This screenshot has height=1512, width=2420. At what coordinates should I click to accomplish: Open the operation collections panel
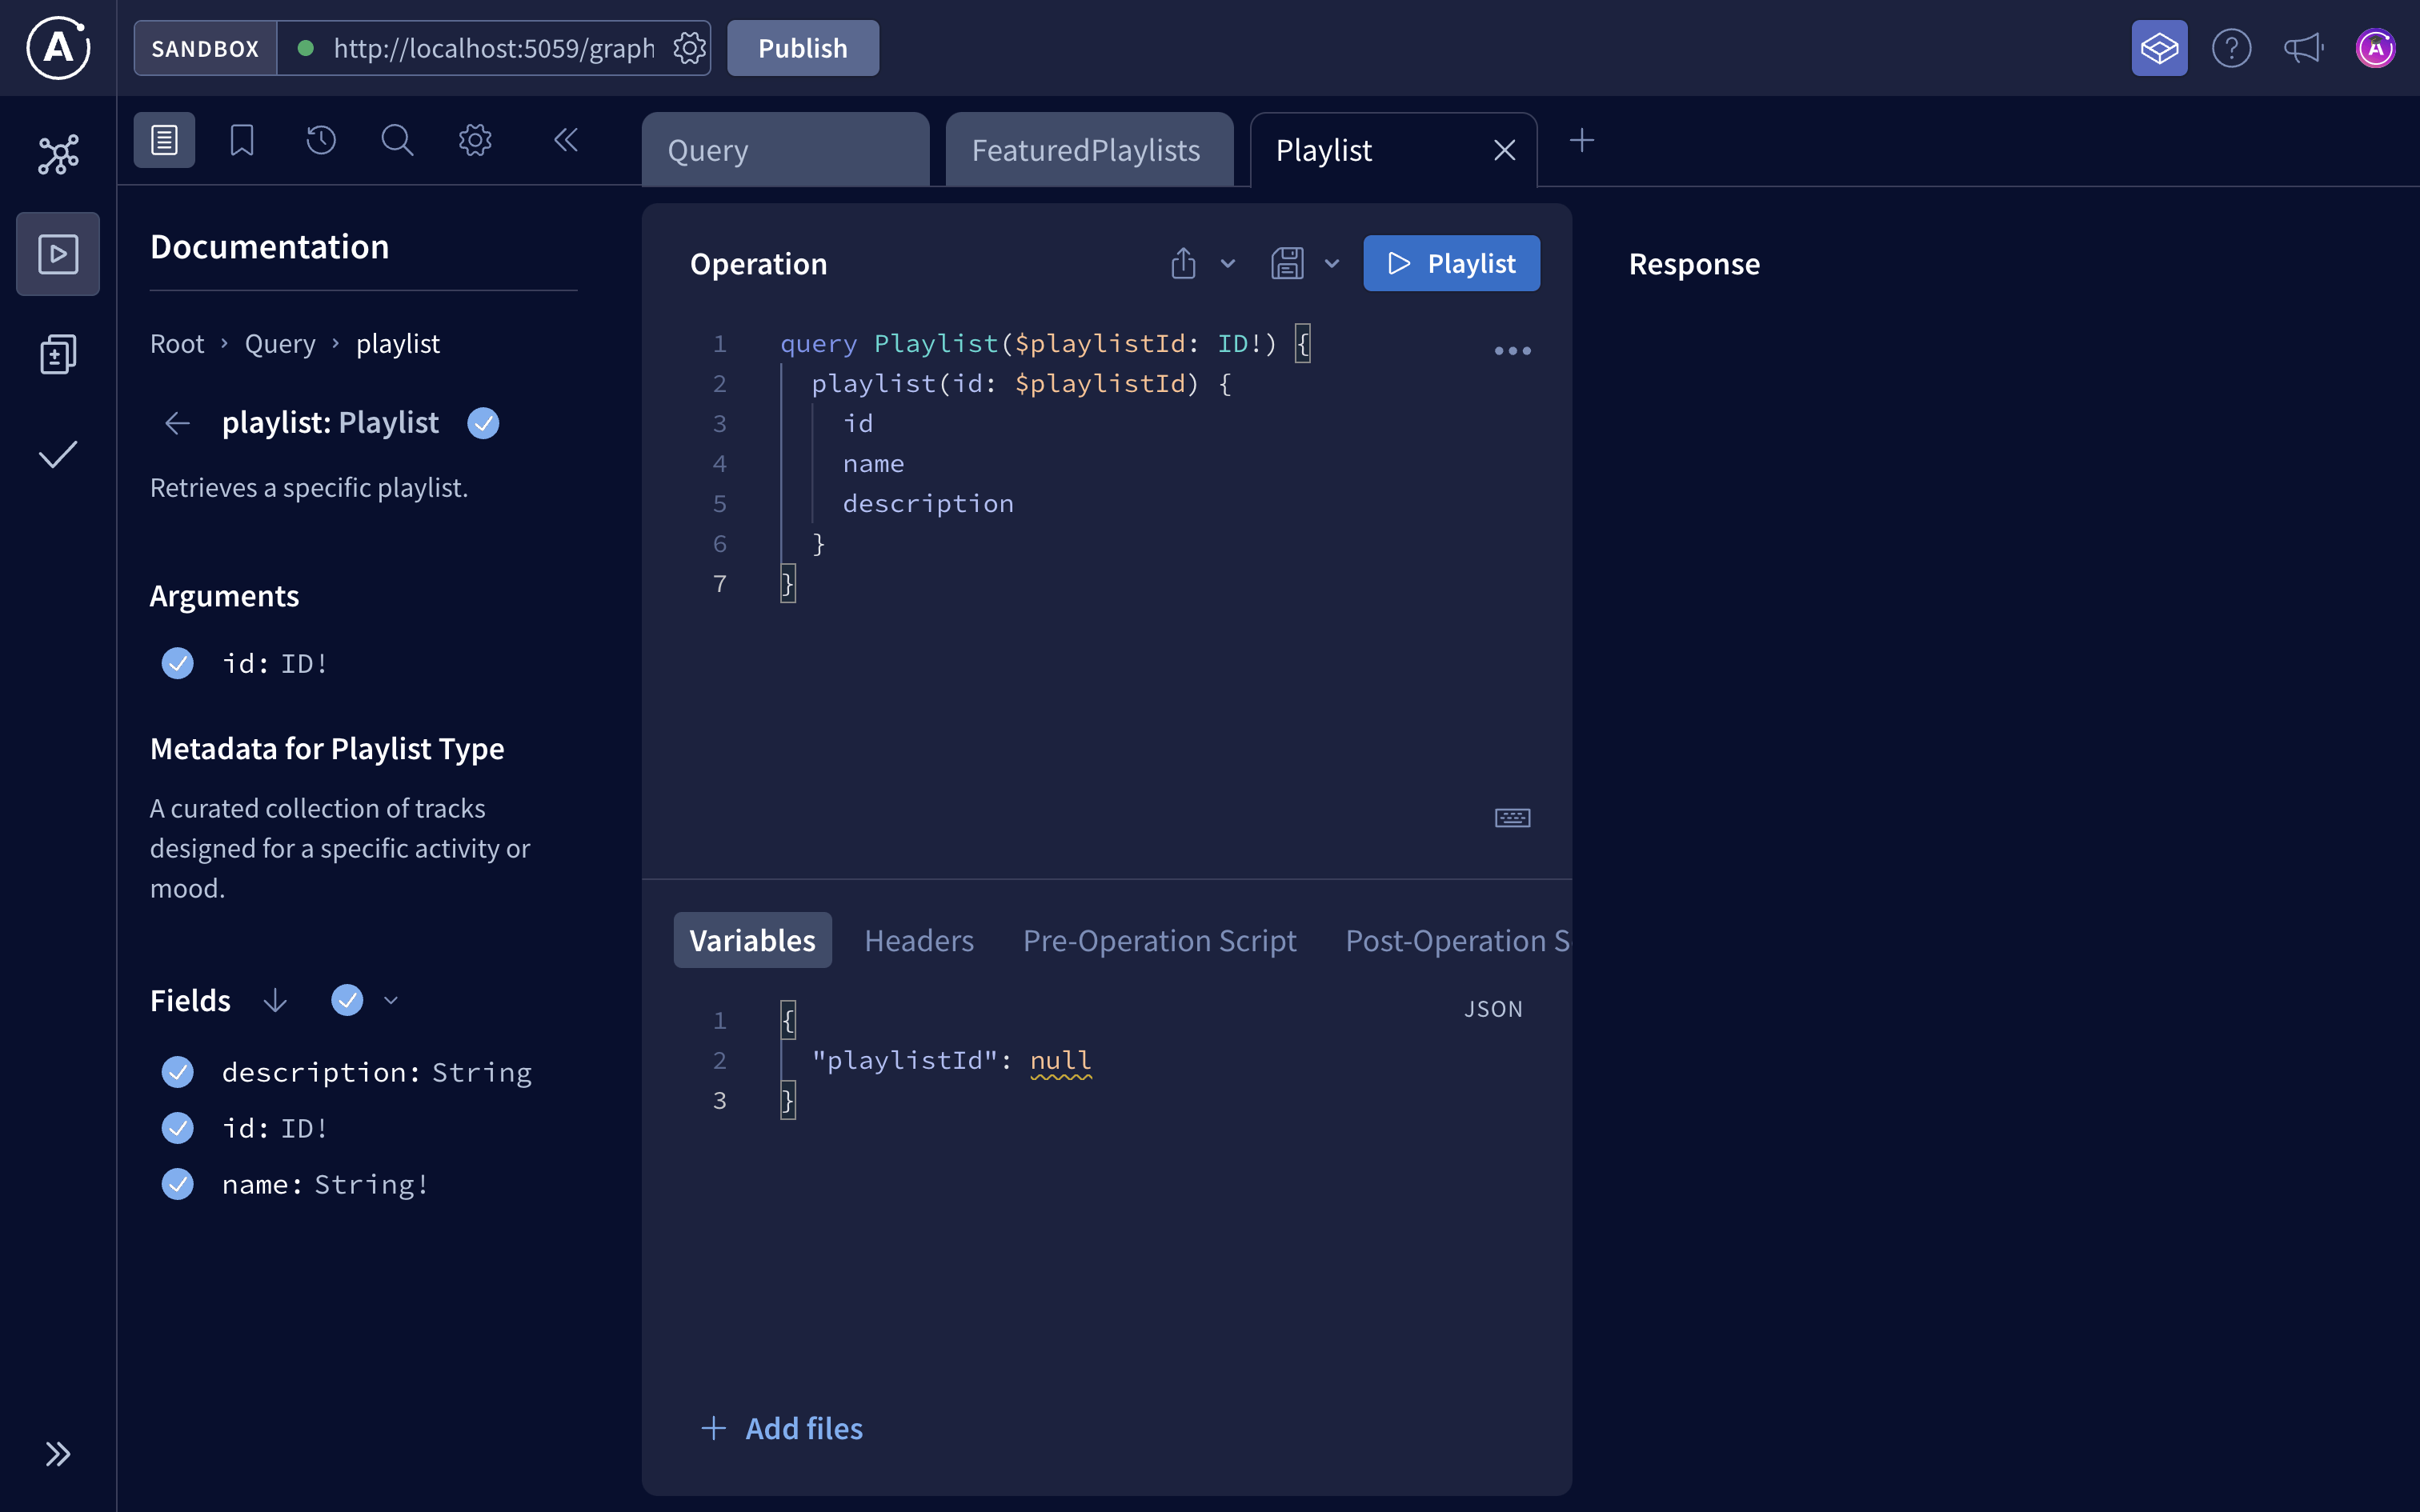57,353
